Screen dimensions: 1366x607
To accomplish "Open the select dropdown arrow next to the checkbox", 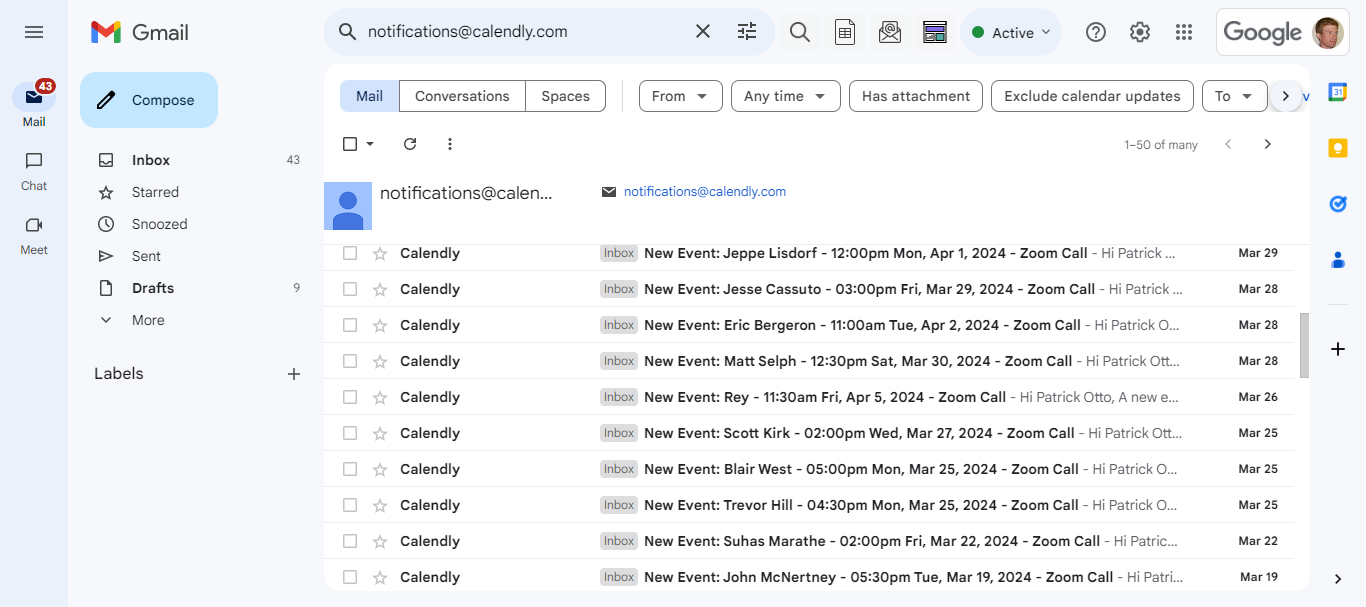I will click(x=370, y=144).
